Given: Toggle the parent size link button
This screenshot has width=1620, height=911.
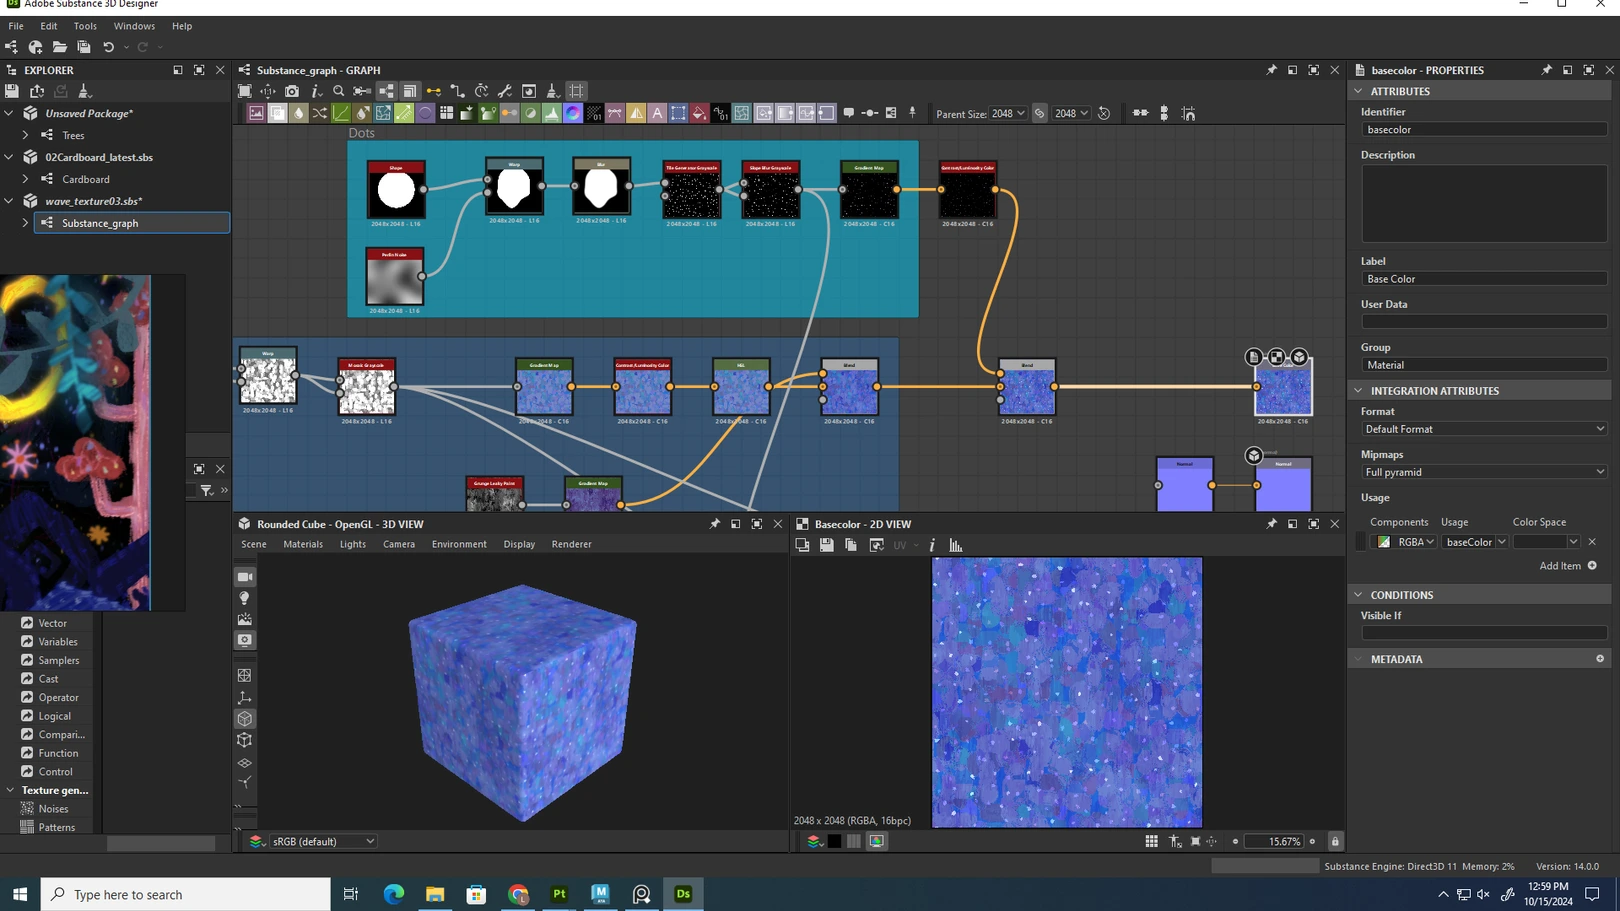Looking at the screenshot, I should (1040, 113).
